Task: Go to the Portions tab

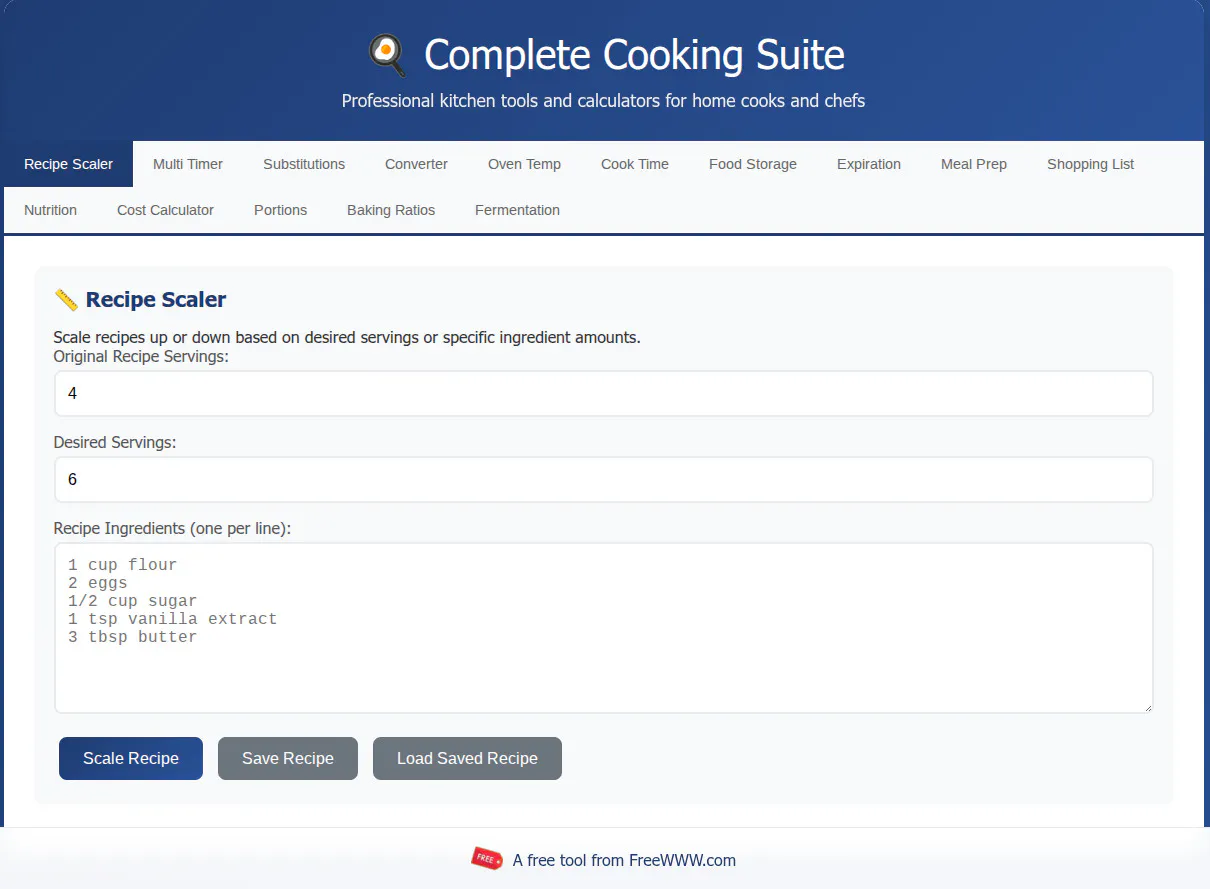Action: (280, 210)
